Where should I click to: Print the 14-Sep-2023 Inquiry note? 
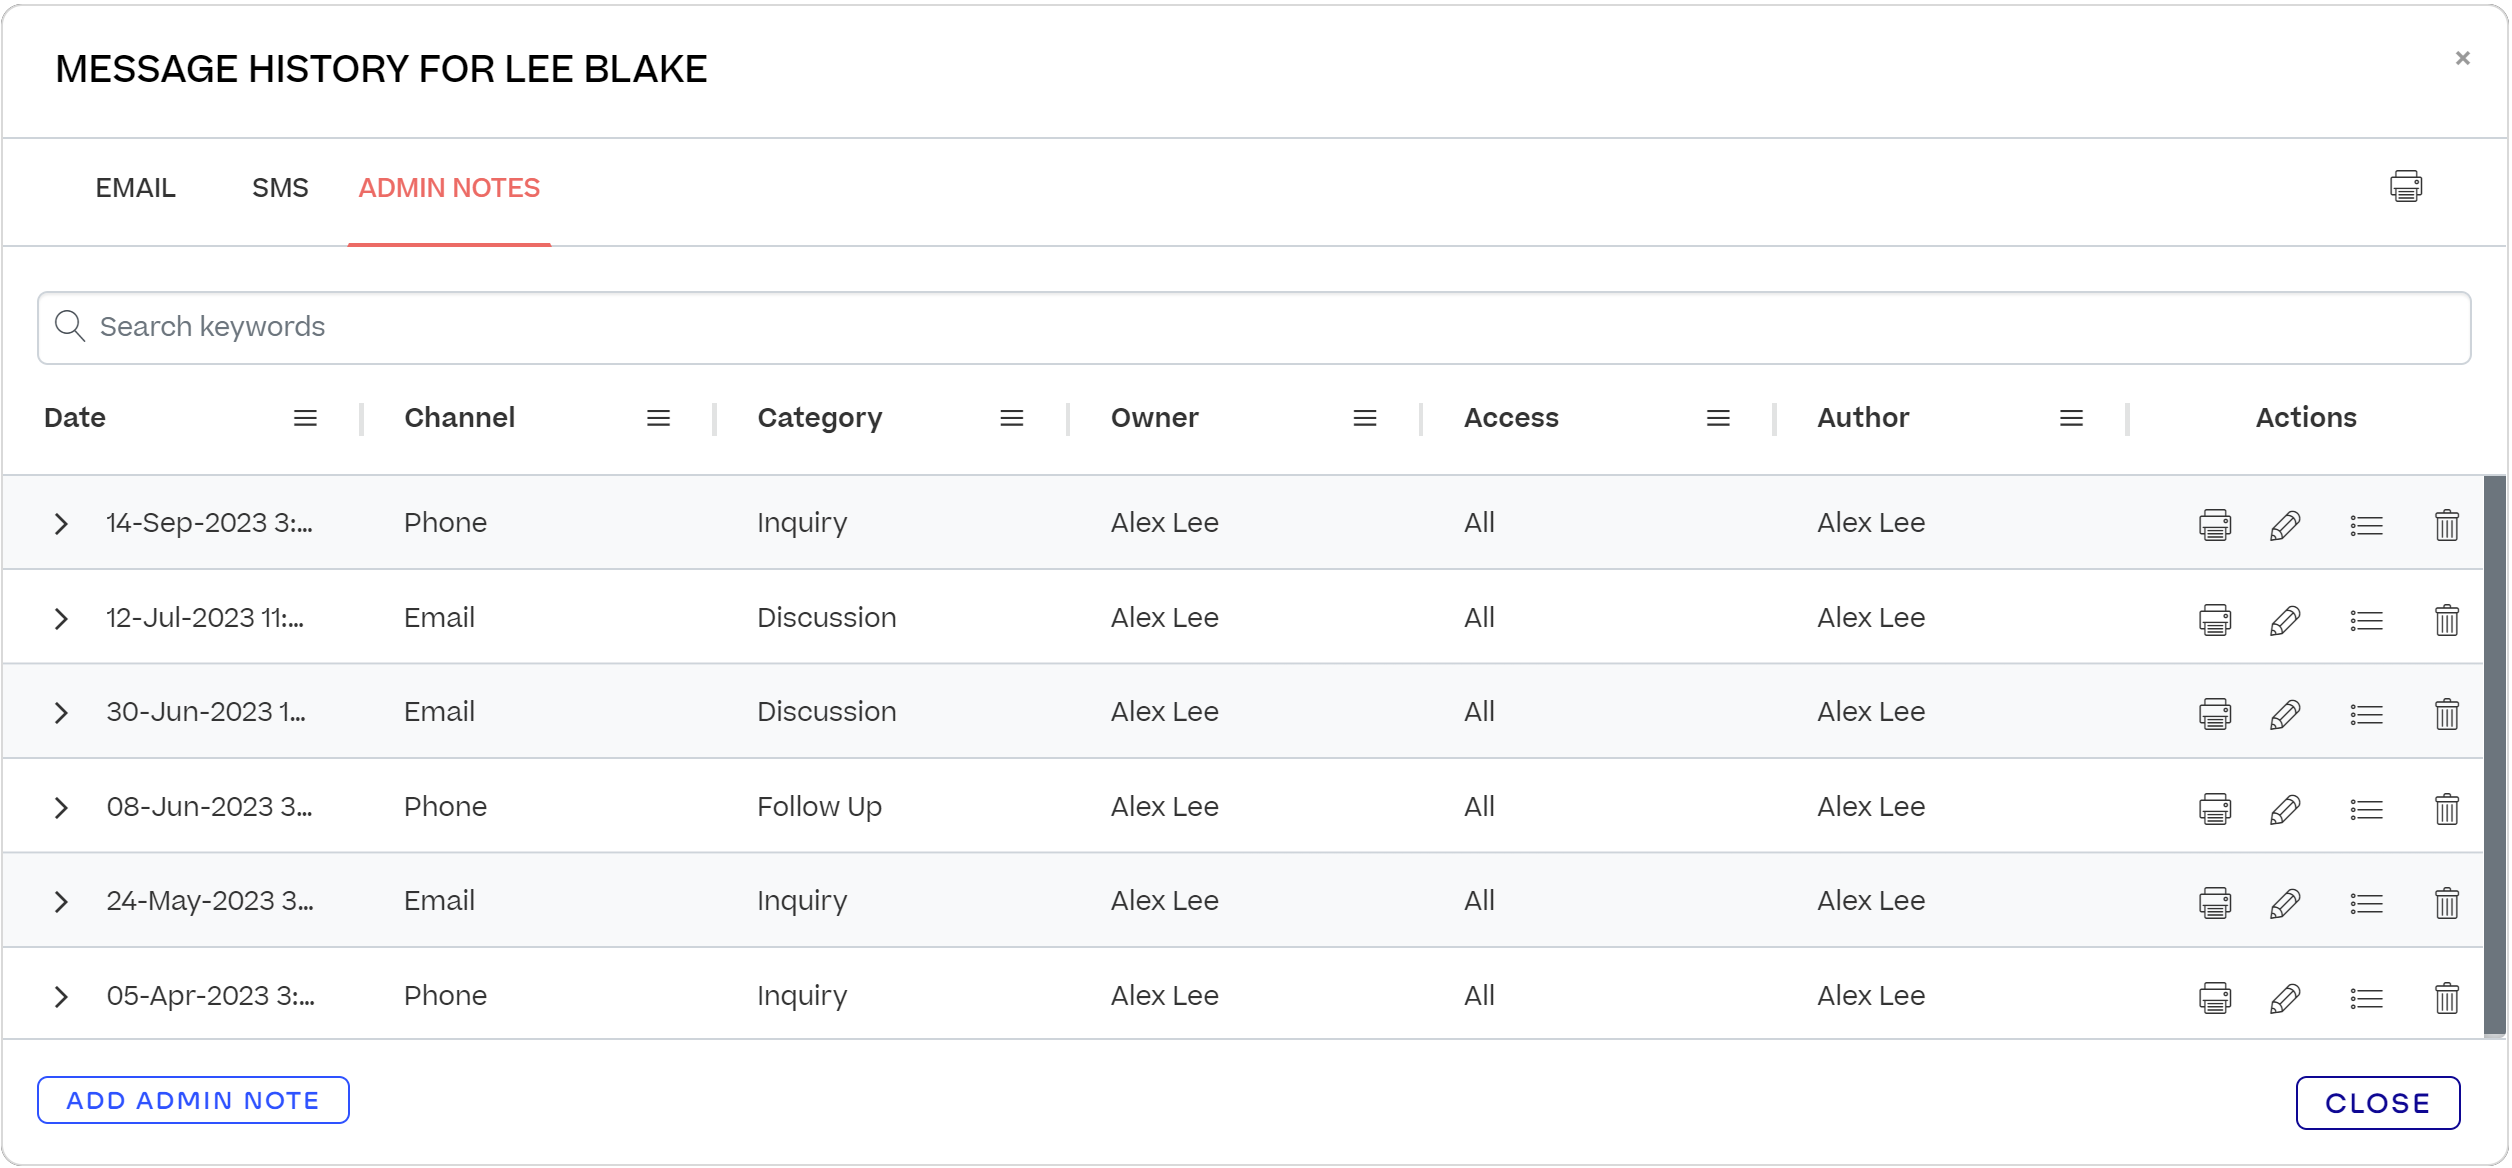pos(2216,523)
